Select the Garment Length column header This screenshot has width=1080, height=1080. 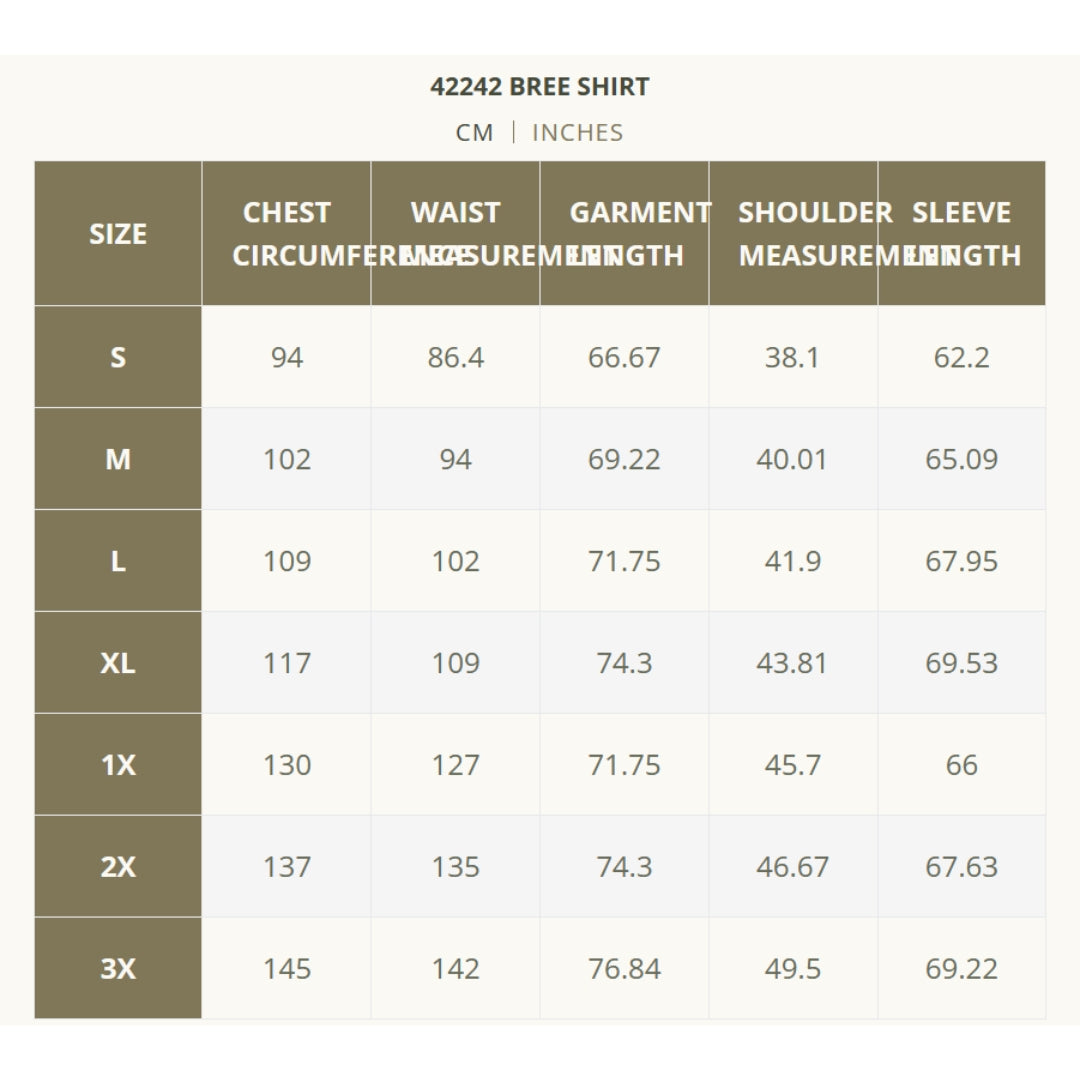tap(624, 233)
